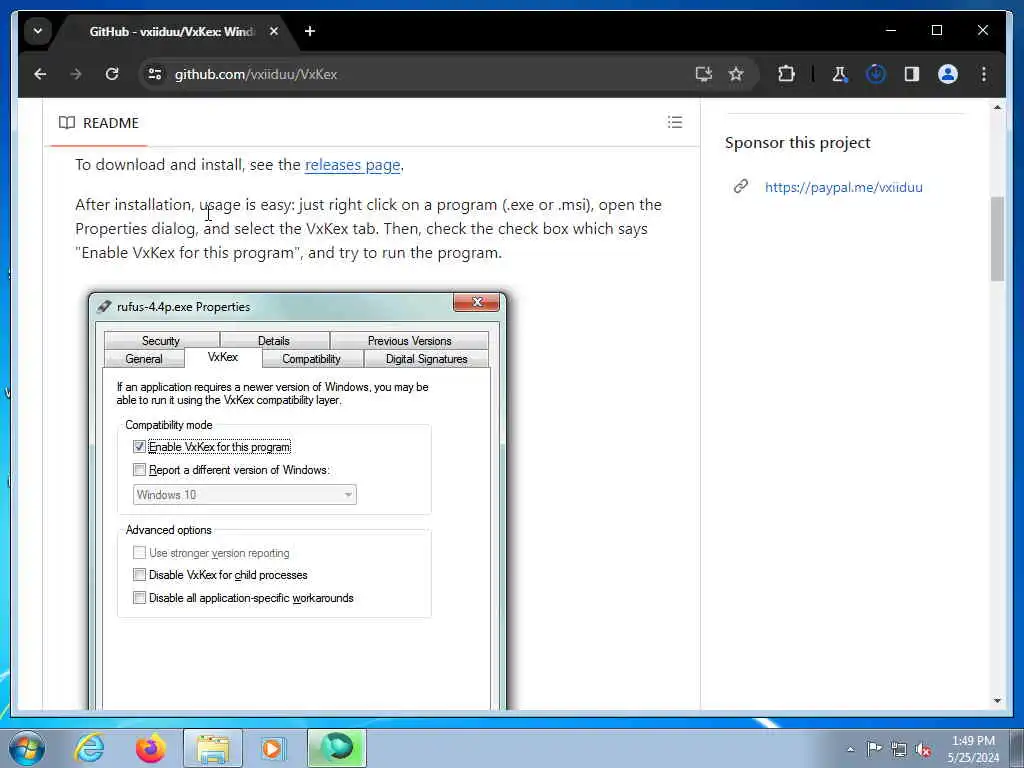
Task: Switch to the active browser taskbar button
Action: tap(337, 748)
